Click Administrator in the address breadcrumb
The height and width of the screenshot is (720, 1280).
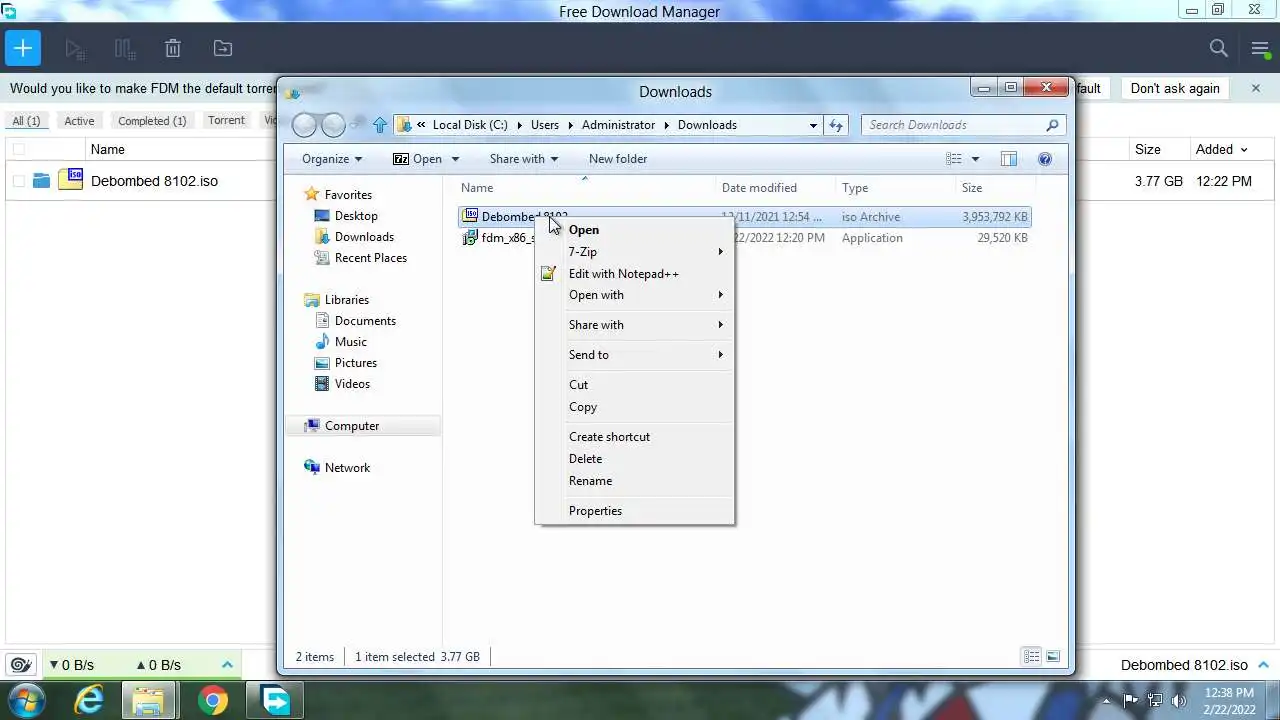[x=618, y=125]
